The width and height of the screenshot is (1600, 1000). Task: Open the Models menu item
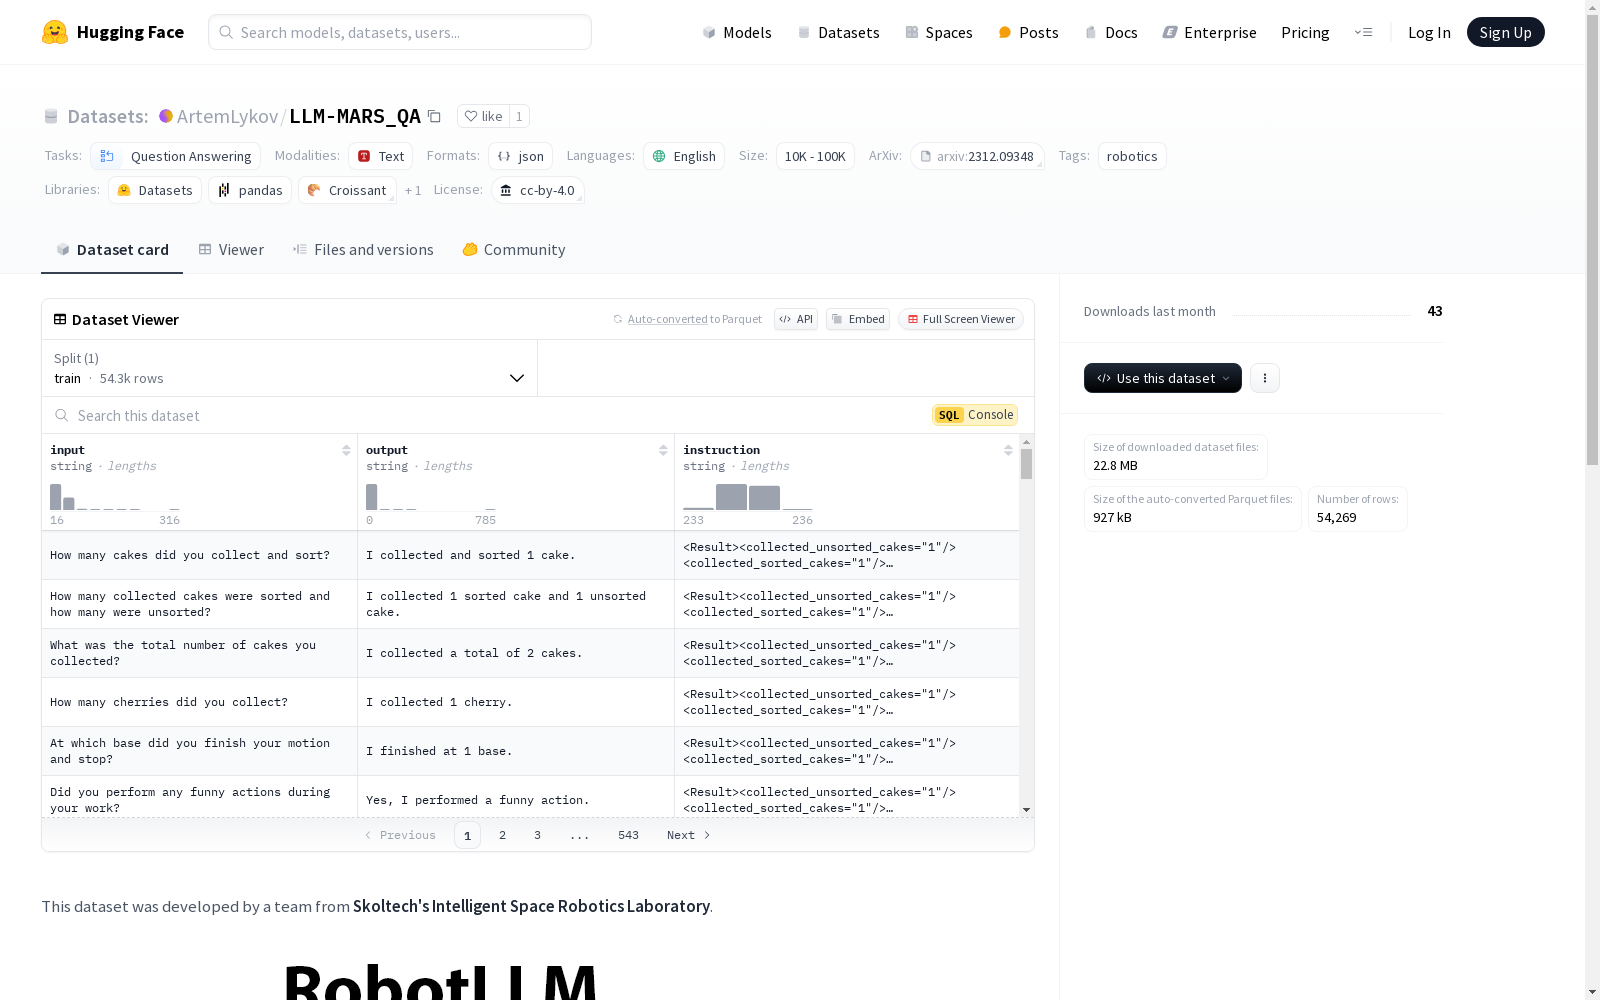[x=737, y=32]
